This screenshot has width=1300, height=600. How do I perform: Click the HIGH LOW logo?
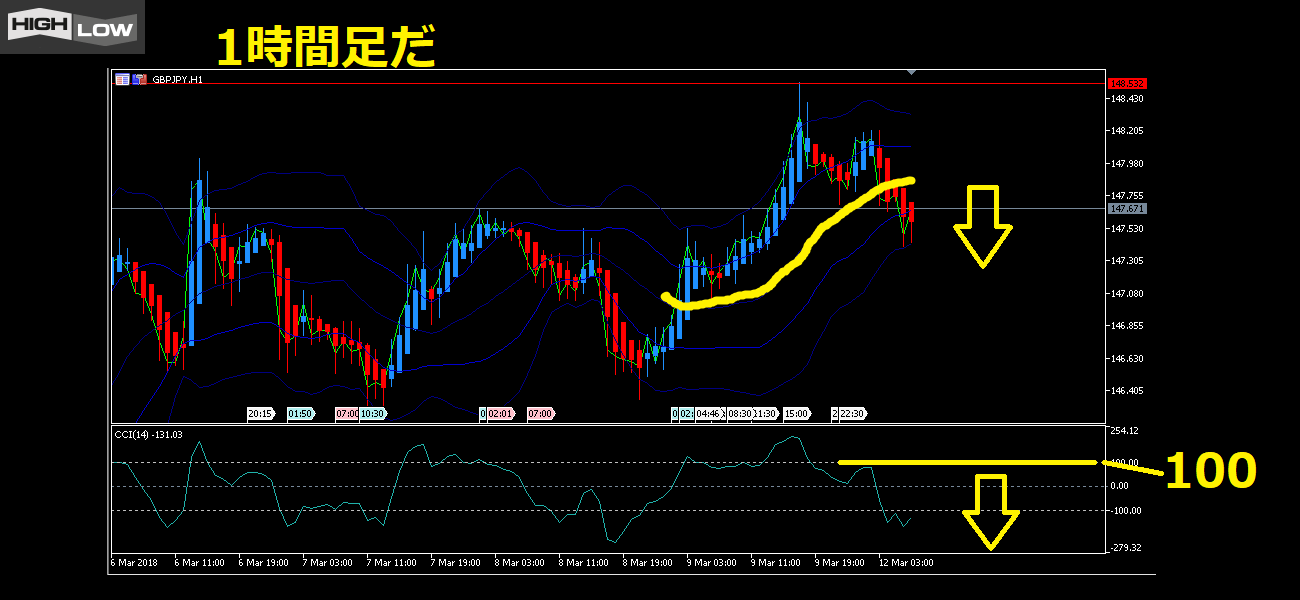tap(72, 27)
